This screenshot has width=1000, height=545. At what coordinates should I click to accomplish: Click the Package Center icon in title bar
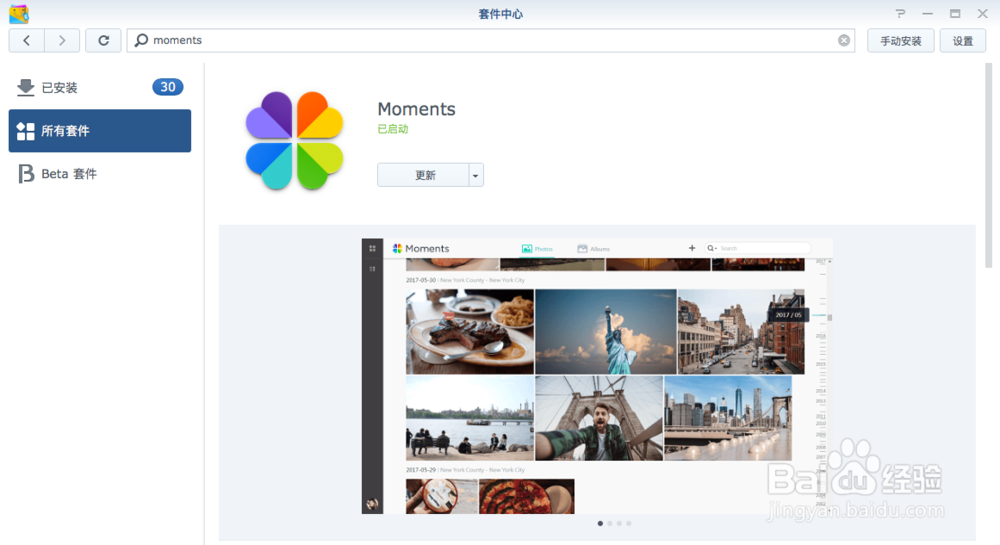pyautogui.click(x=19, y=13)
